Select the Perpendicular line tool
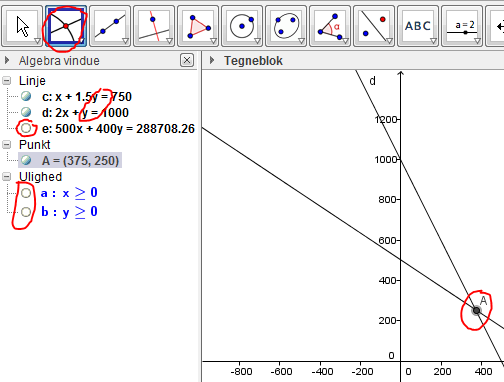 click(x=154, y=26)
